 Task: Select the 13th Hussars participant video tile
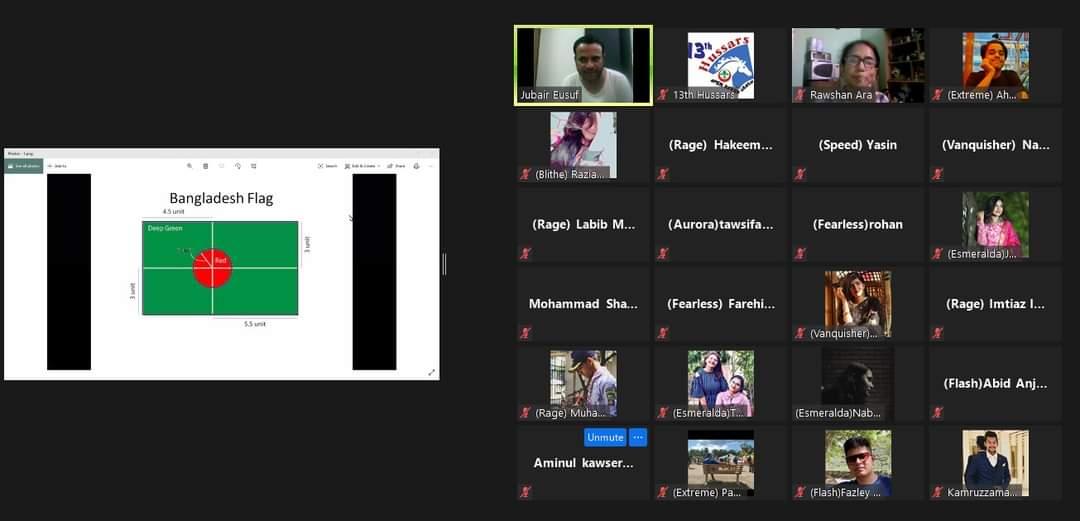tap(721, 65)
